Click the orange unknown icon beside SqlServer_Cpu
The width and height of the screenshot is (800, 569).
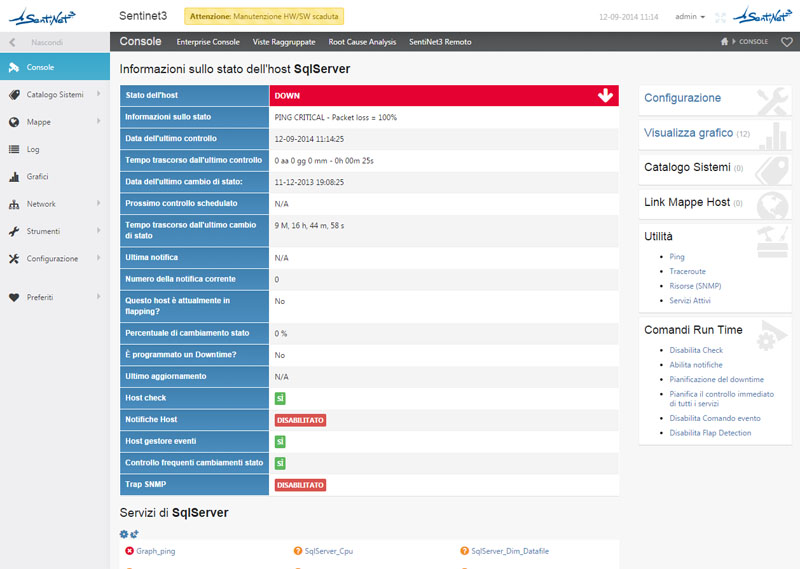point(298,551)
